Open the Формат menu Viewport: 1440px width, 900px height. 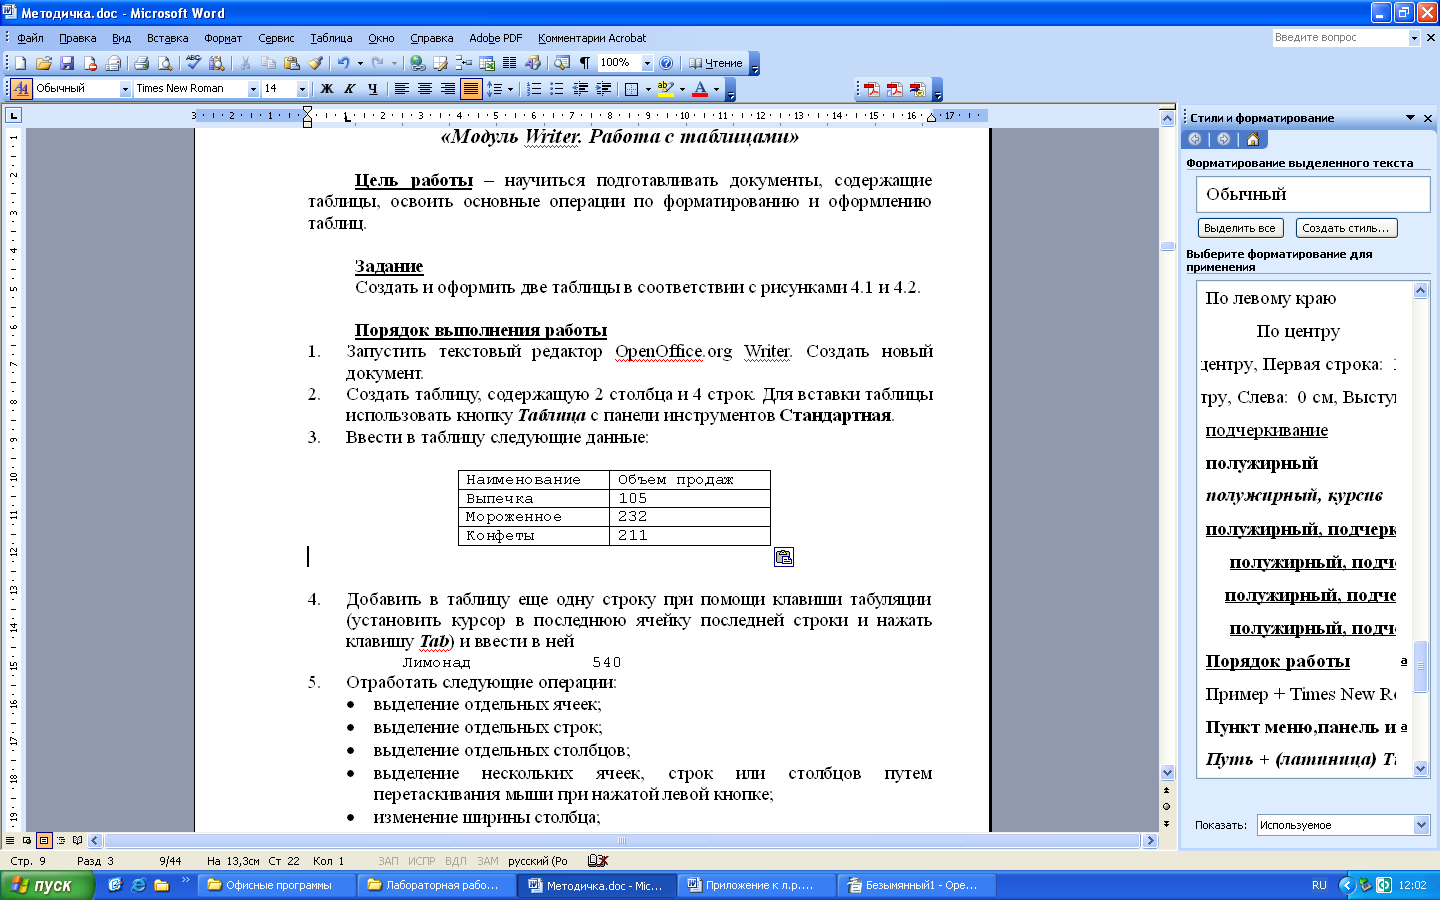pos(223,38)
